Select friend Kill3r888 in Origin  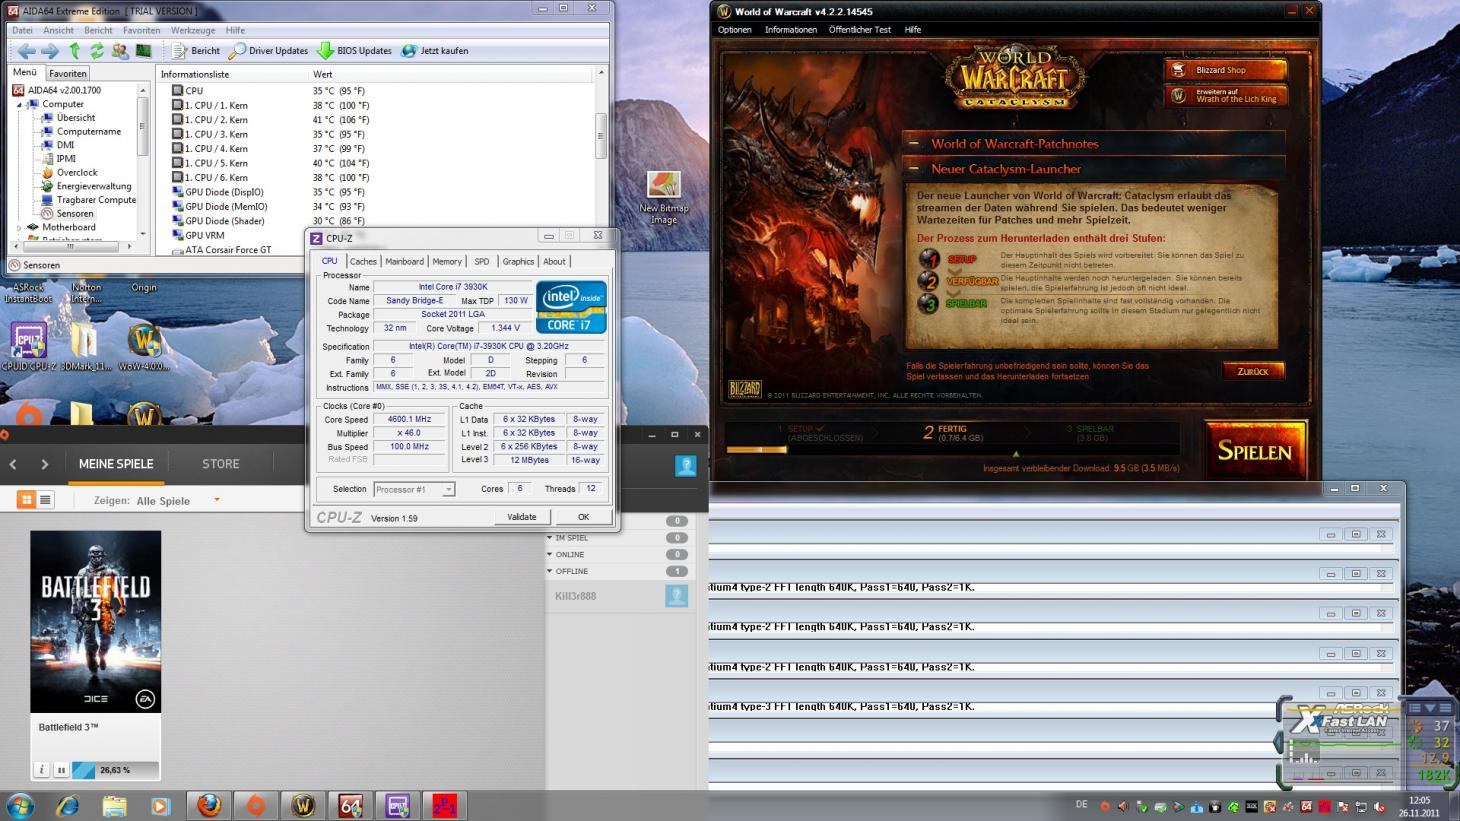pyautogui.click(x=620, y=596)
